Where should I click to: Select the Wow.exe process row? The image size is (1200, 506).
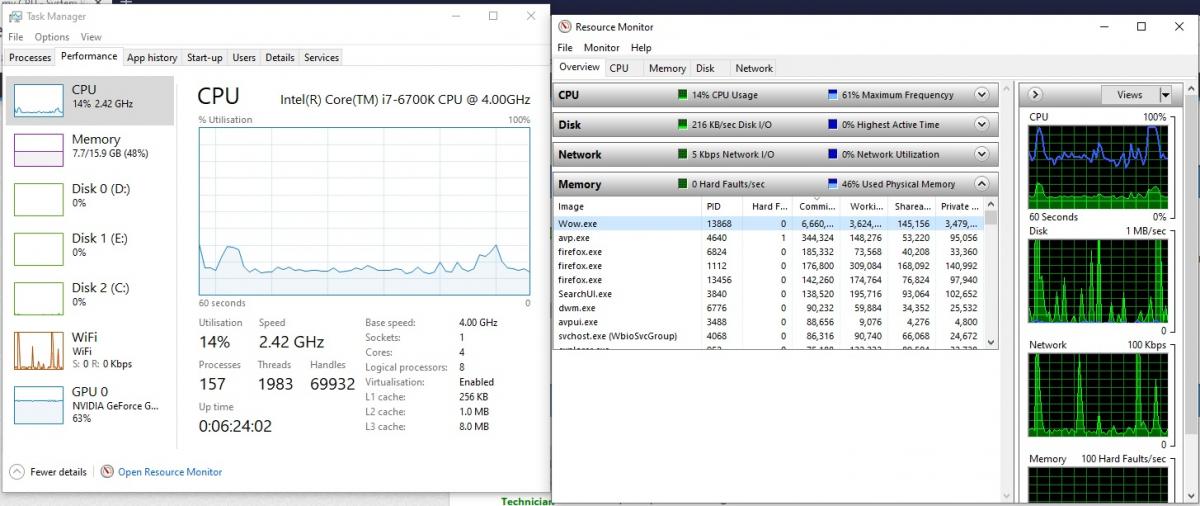coord(769,224)
